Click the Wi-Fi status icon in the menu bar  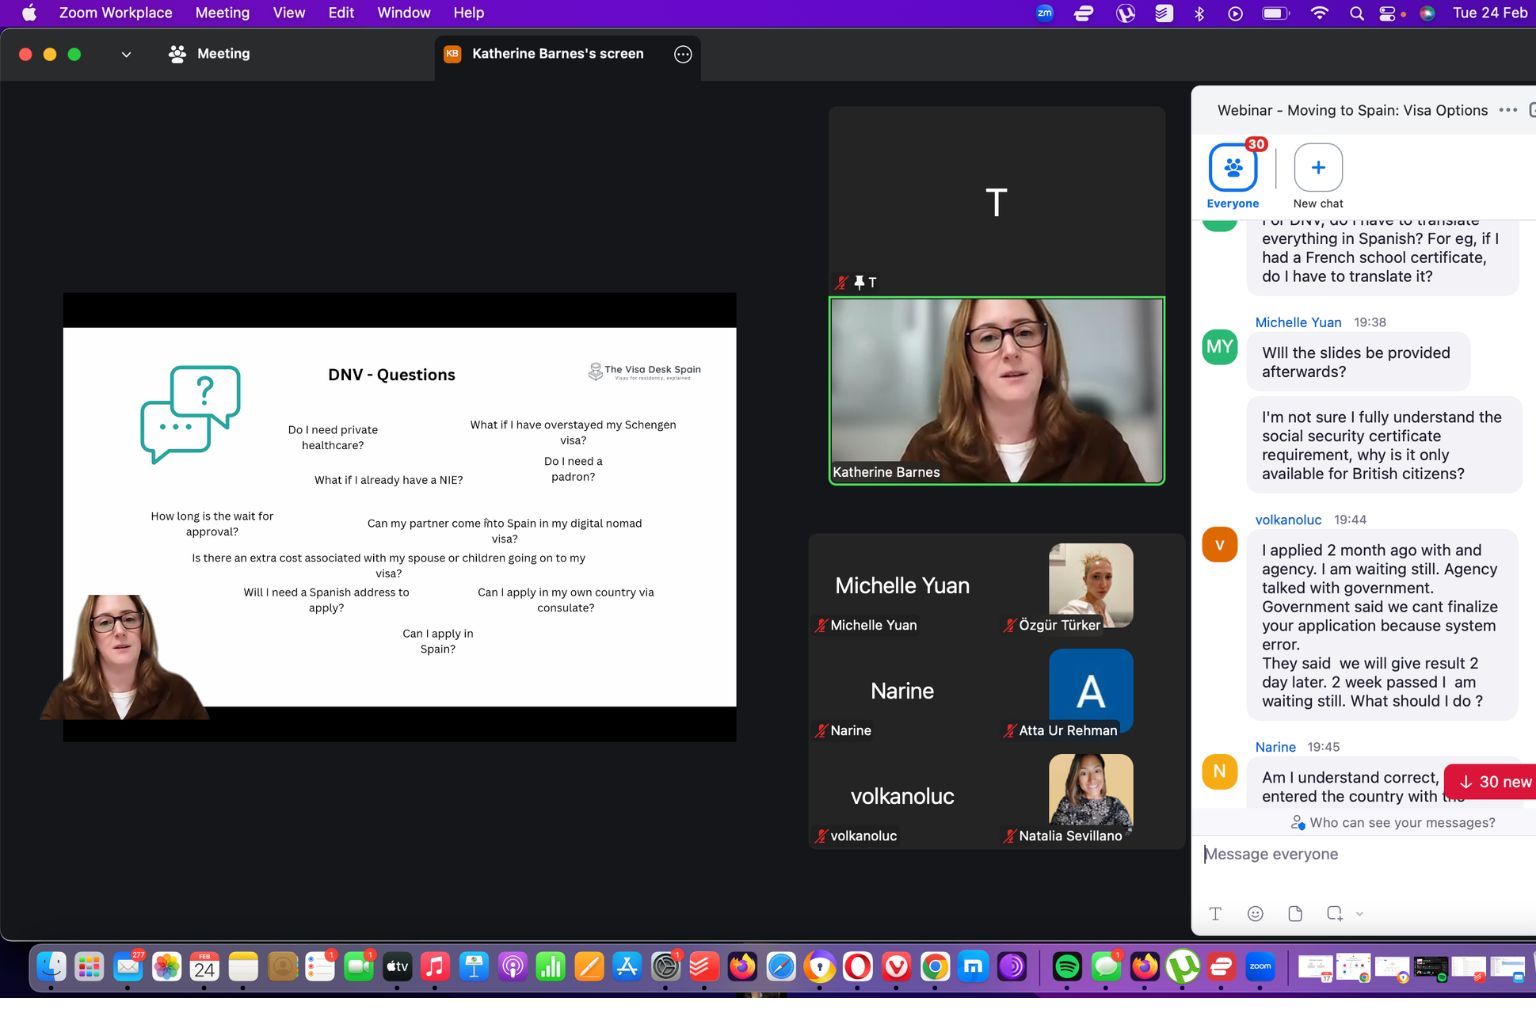tap(1319, 13)
